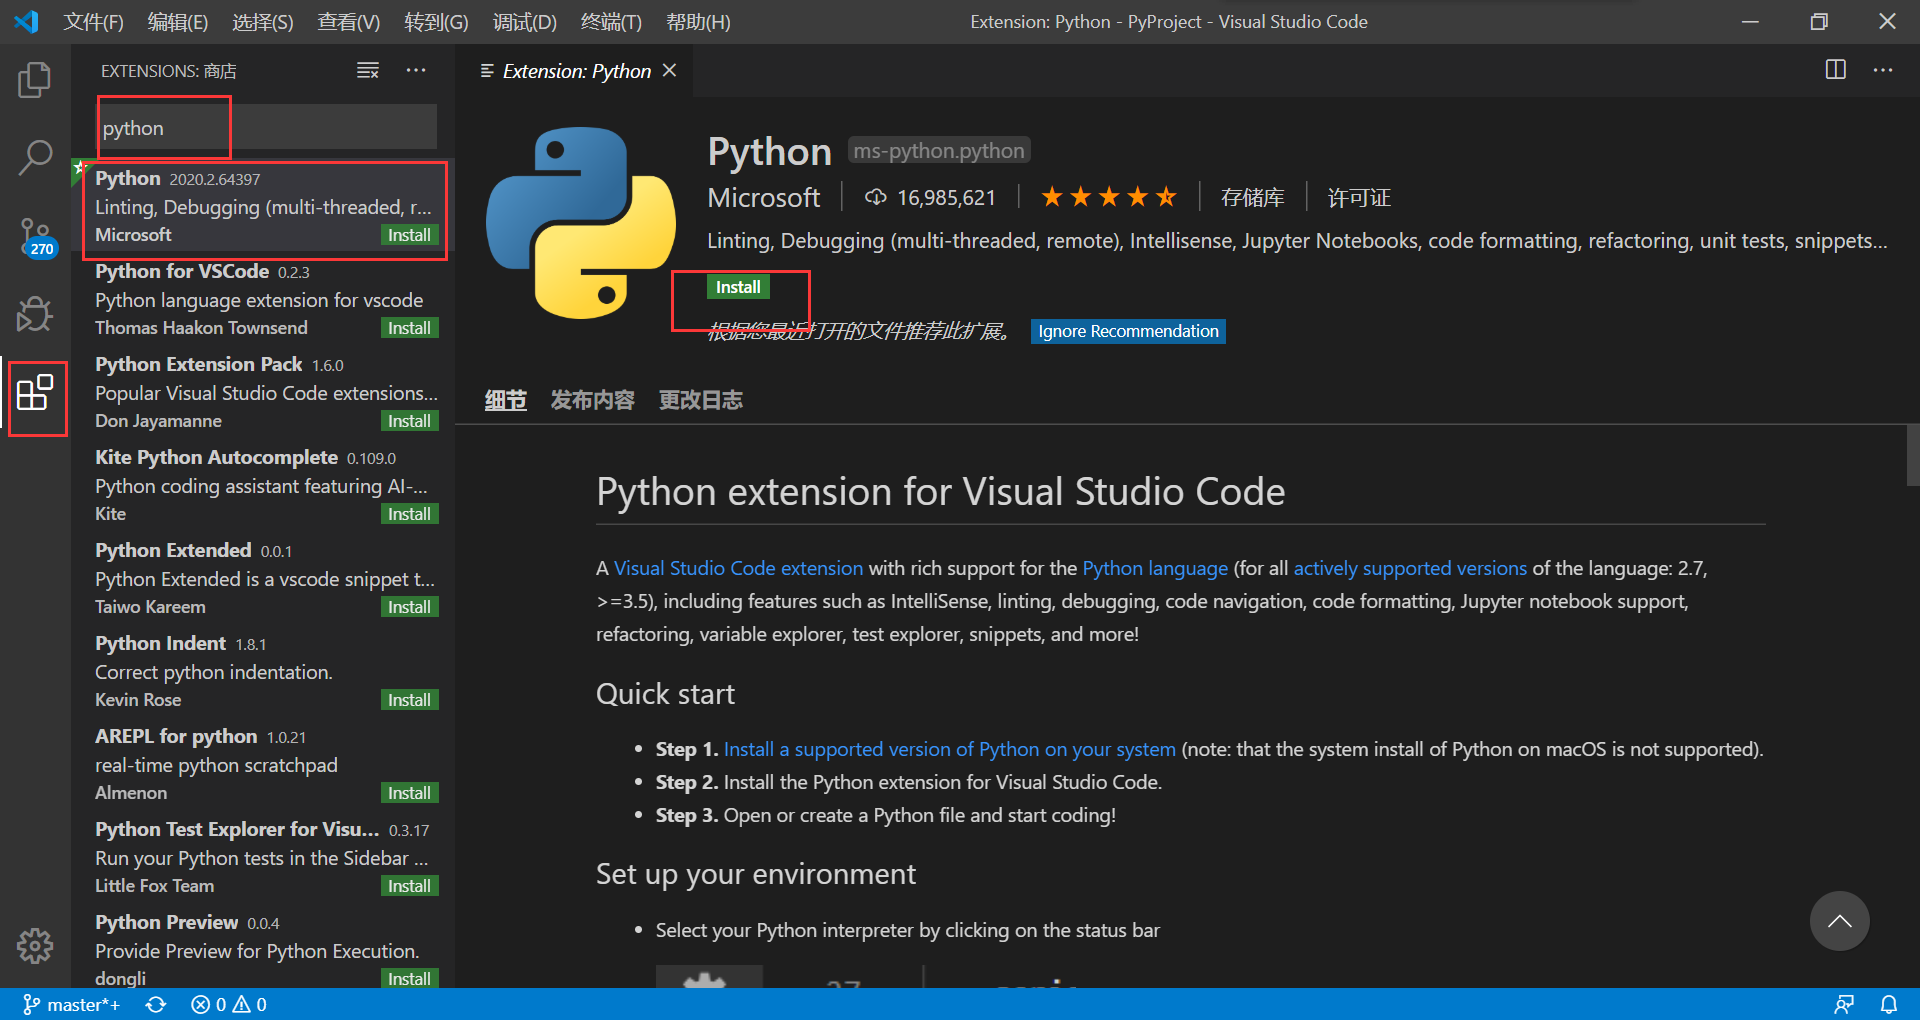Click the python extension search field

point(267,127)
